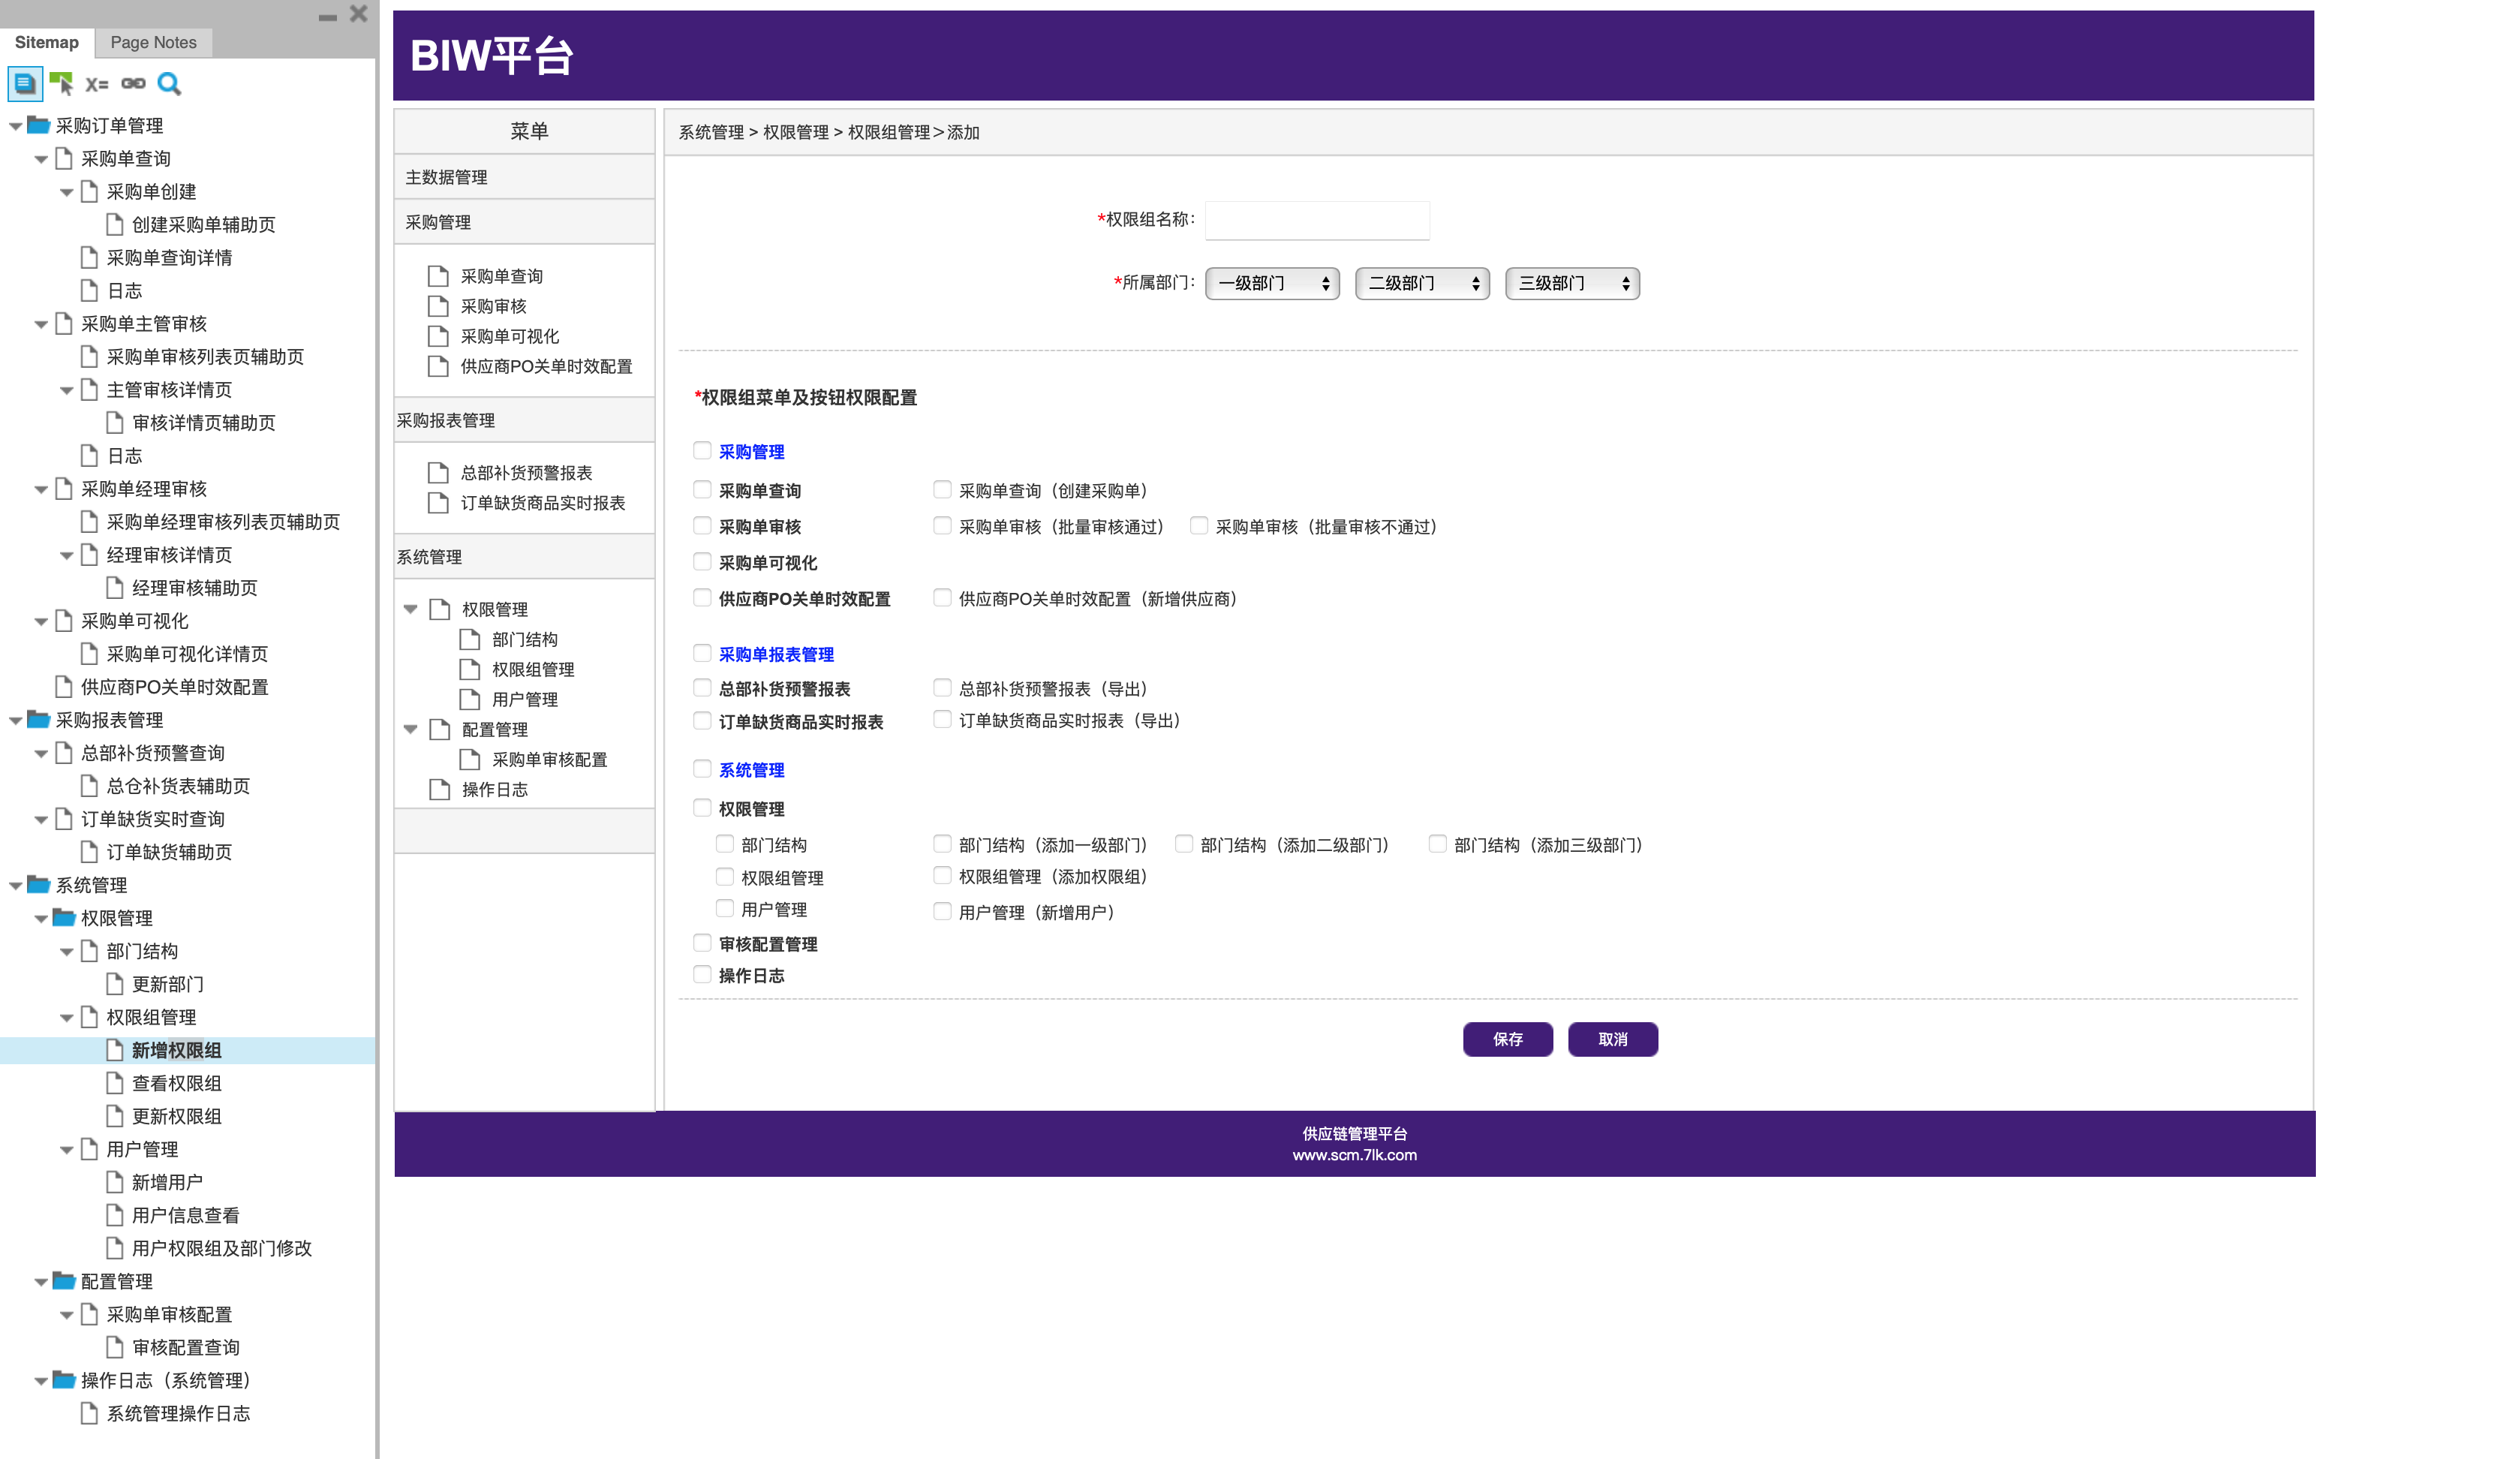Tick the 用户管理（新增用户）checkbox
Viewport: 2520px width, 1459px height.
coord(942,911)
